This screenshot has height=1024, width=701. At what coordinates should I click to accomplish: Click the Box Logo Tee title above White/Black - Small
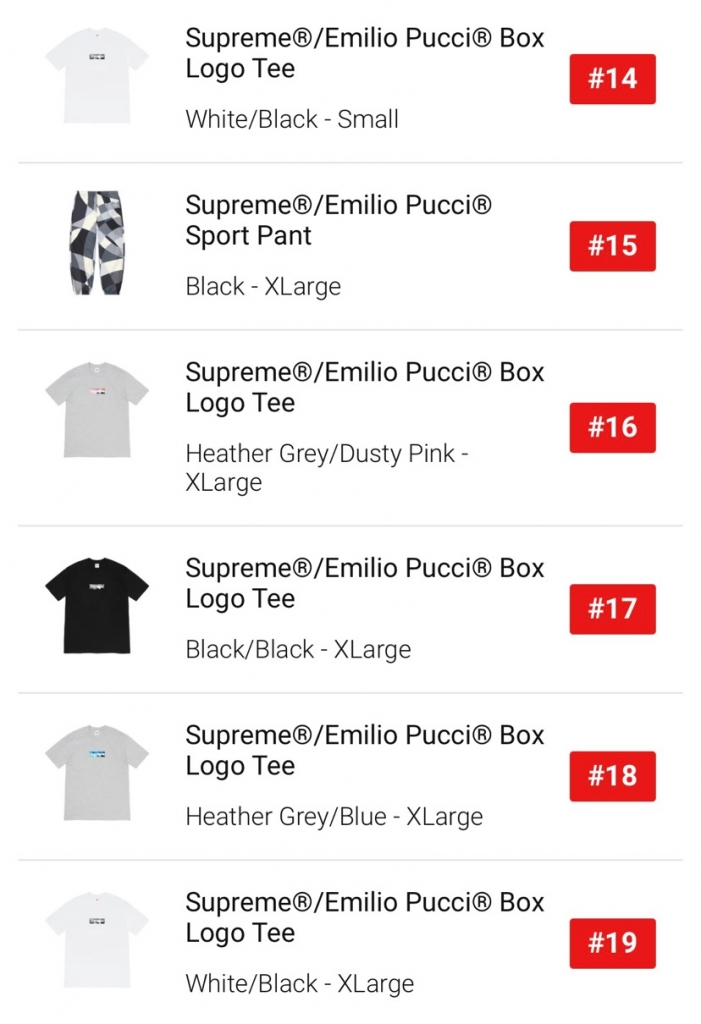coord(364,54)
